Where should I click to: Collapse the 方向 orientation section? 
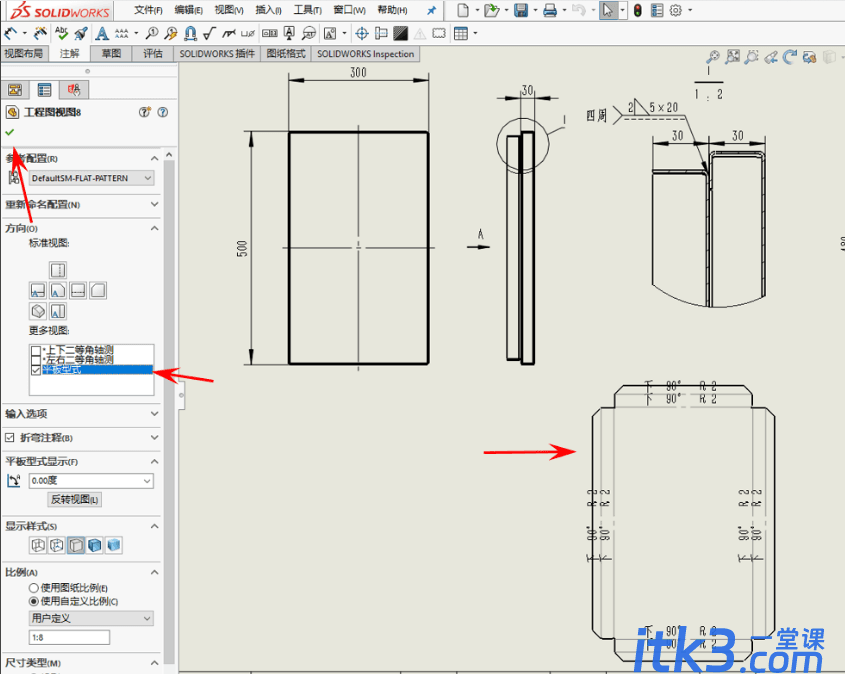[x=155, y=228]
